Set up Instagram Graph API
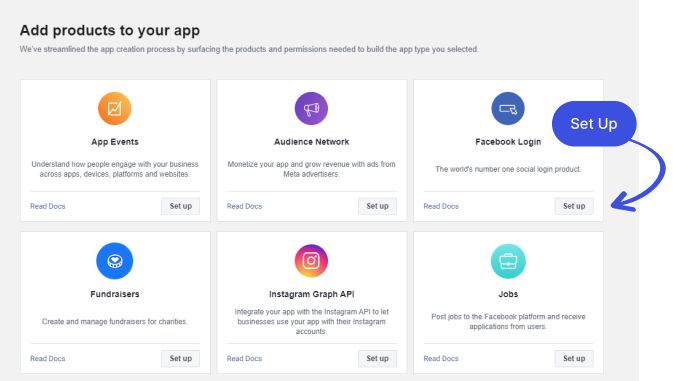The height and width of the screenshot is (381, 673). click(377, 358)
